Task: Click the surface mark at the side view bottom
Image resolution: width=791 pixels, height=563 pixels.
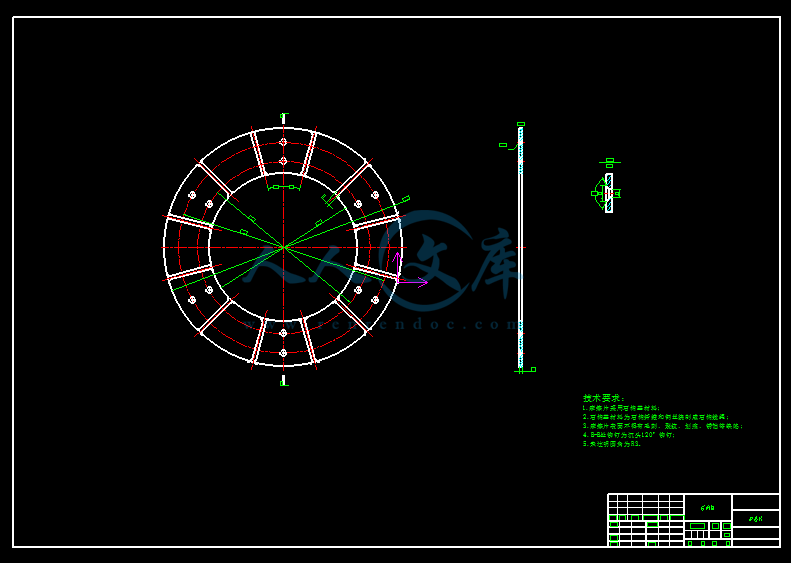Action: pyautogui.click(x=529, y=370)
